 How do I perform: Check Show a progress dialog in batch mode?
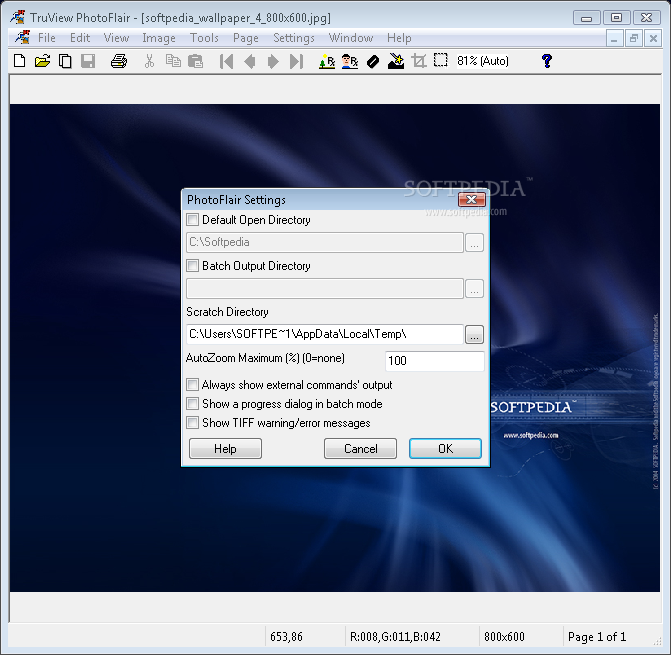[193, 403]
